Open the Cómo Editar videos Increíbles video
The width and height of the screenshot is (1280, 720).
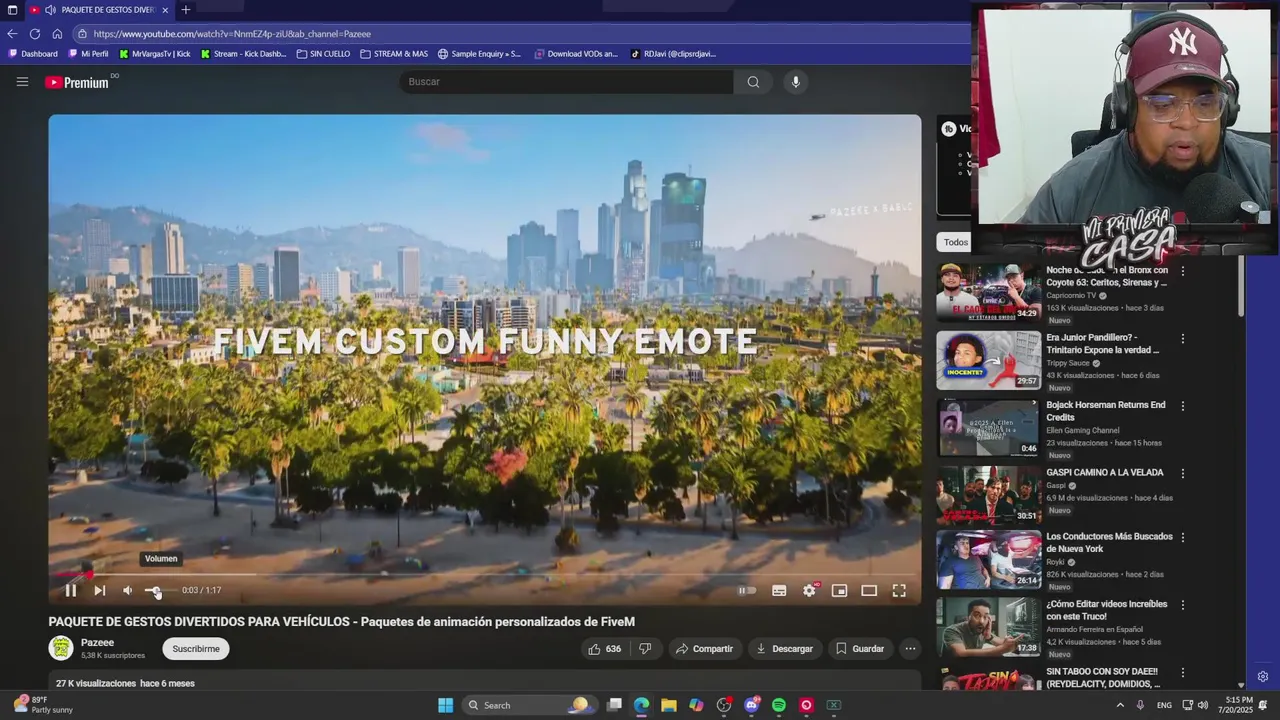988,627
